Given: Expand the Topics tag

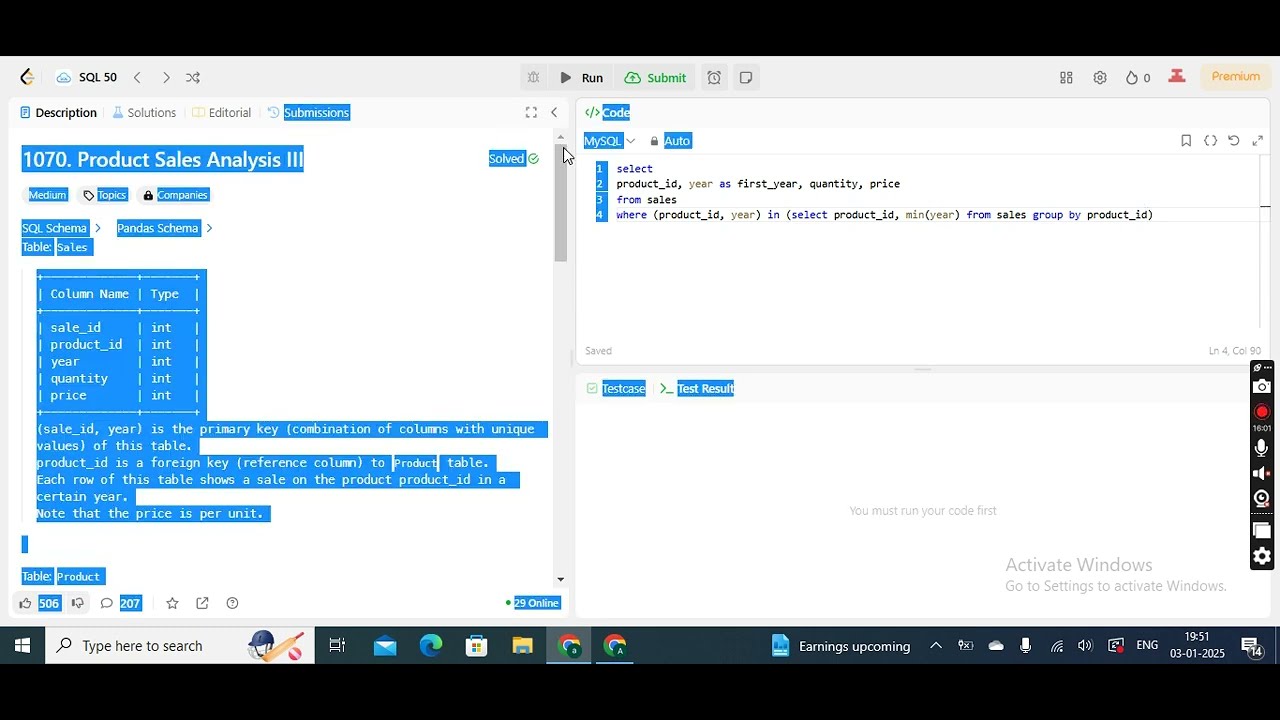Looking at the screenshot, I should coord(105,195).
